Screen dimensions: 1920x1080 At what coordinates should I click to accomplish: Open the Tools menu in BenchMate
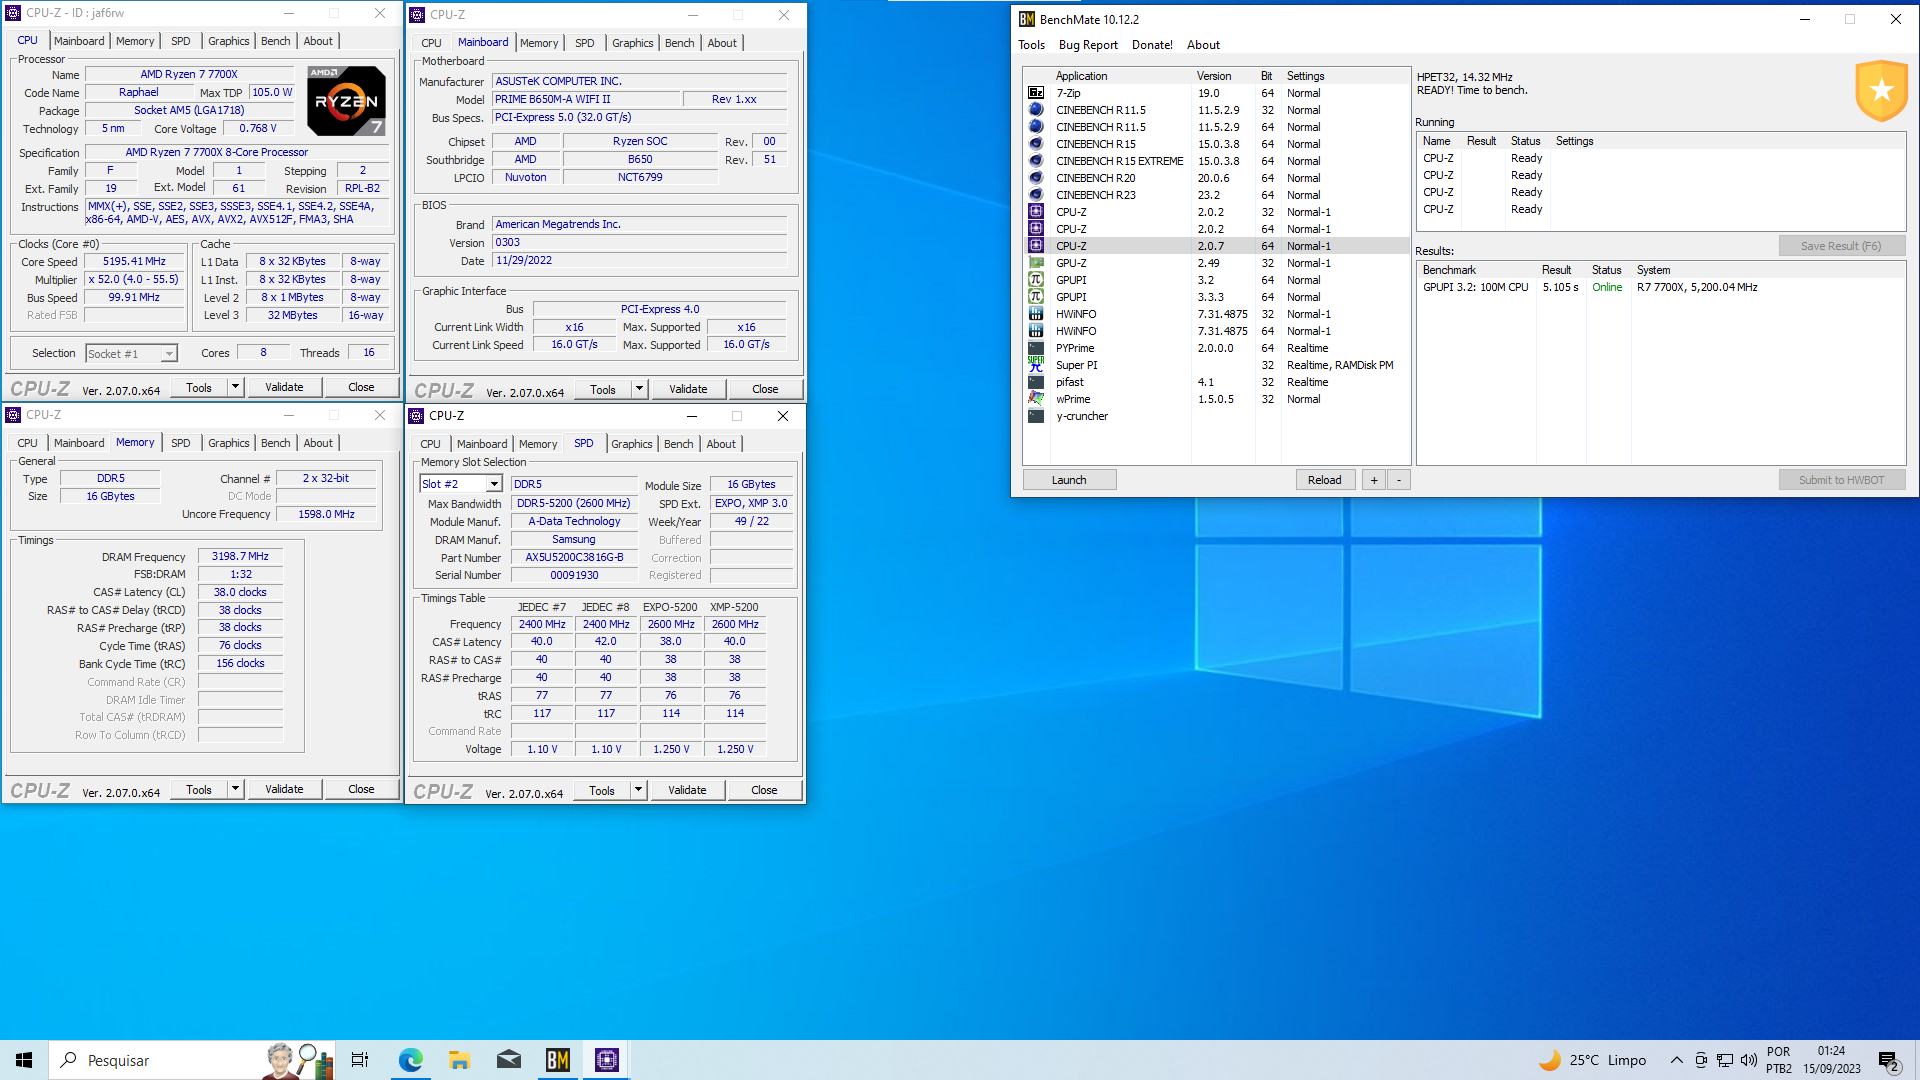(x=1031, y=45)
